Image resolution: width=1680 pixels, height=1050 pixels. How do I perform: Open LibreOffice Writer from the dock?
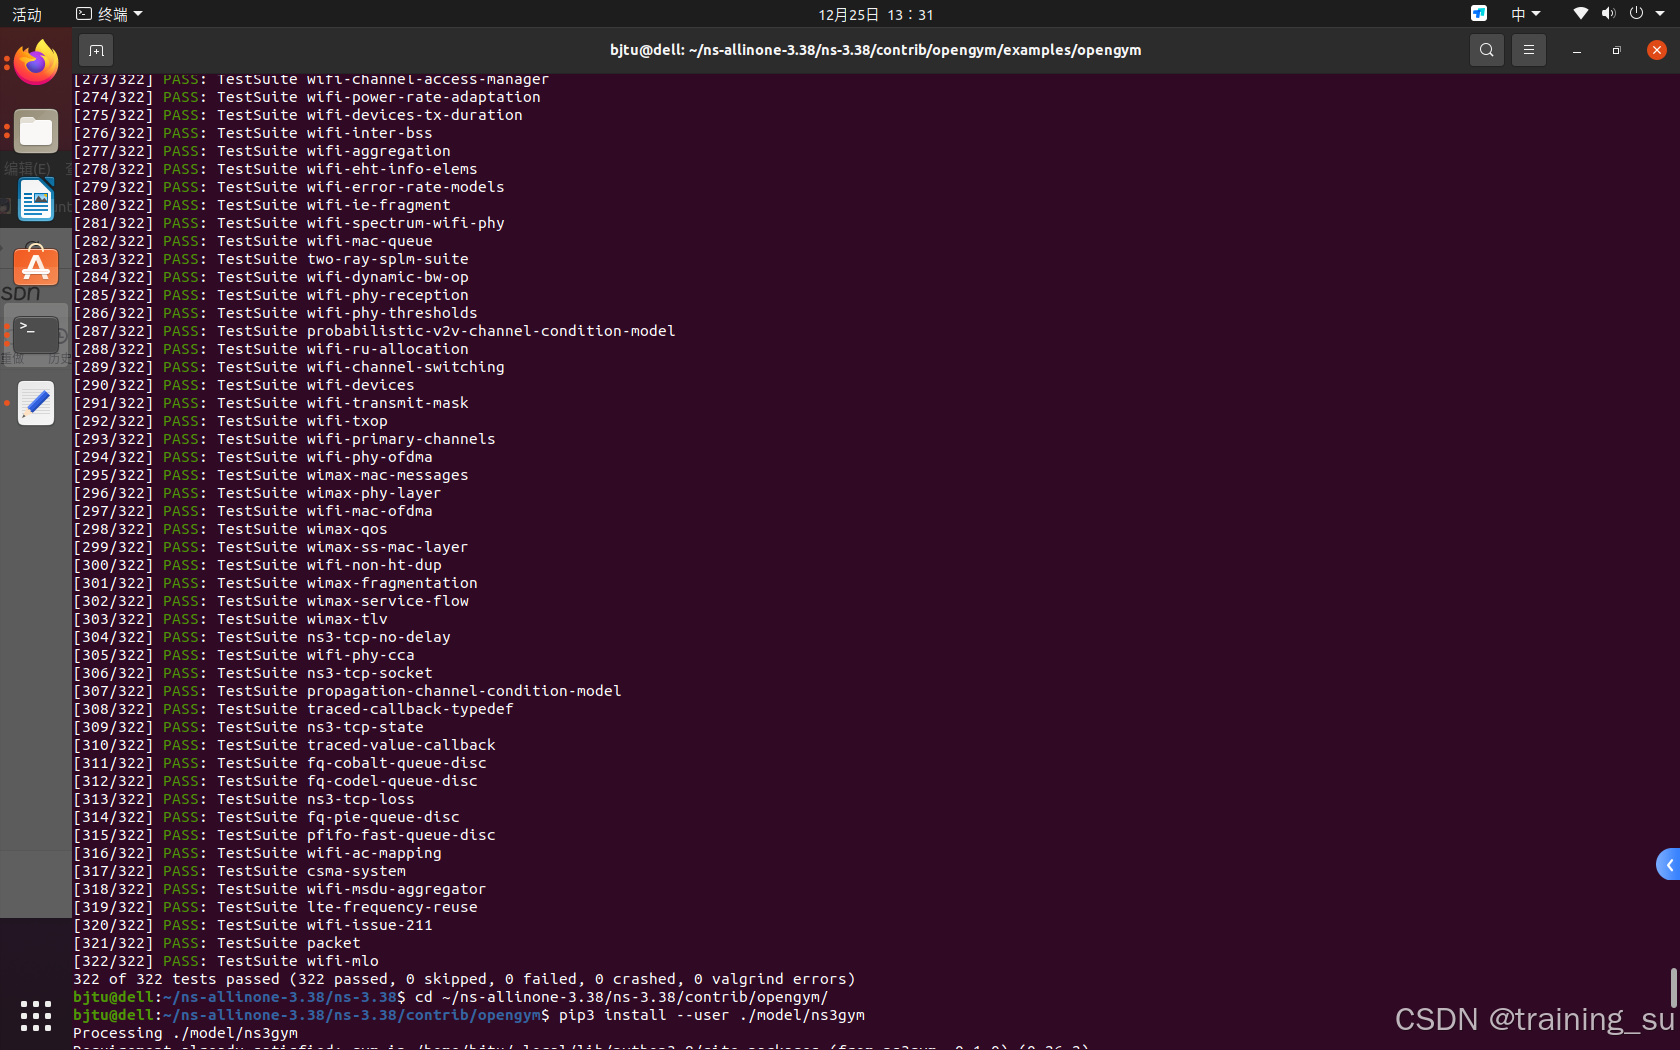(x=35, y=199)
